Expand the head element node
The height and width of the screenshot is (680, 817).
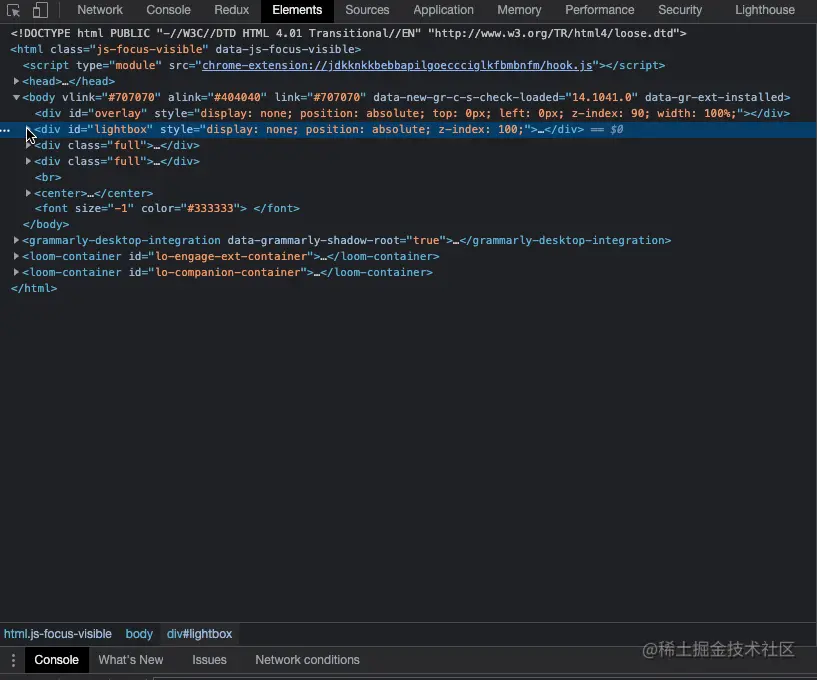(x=16, y=81)
